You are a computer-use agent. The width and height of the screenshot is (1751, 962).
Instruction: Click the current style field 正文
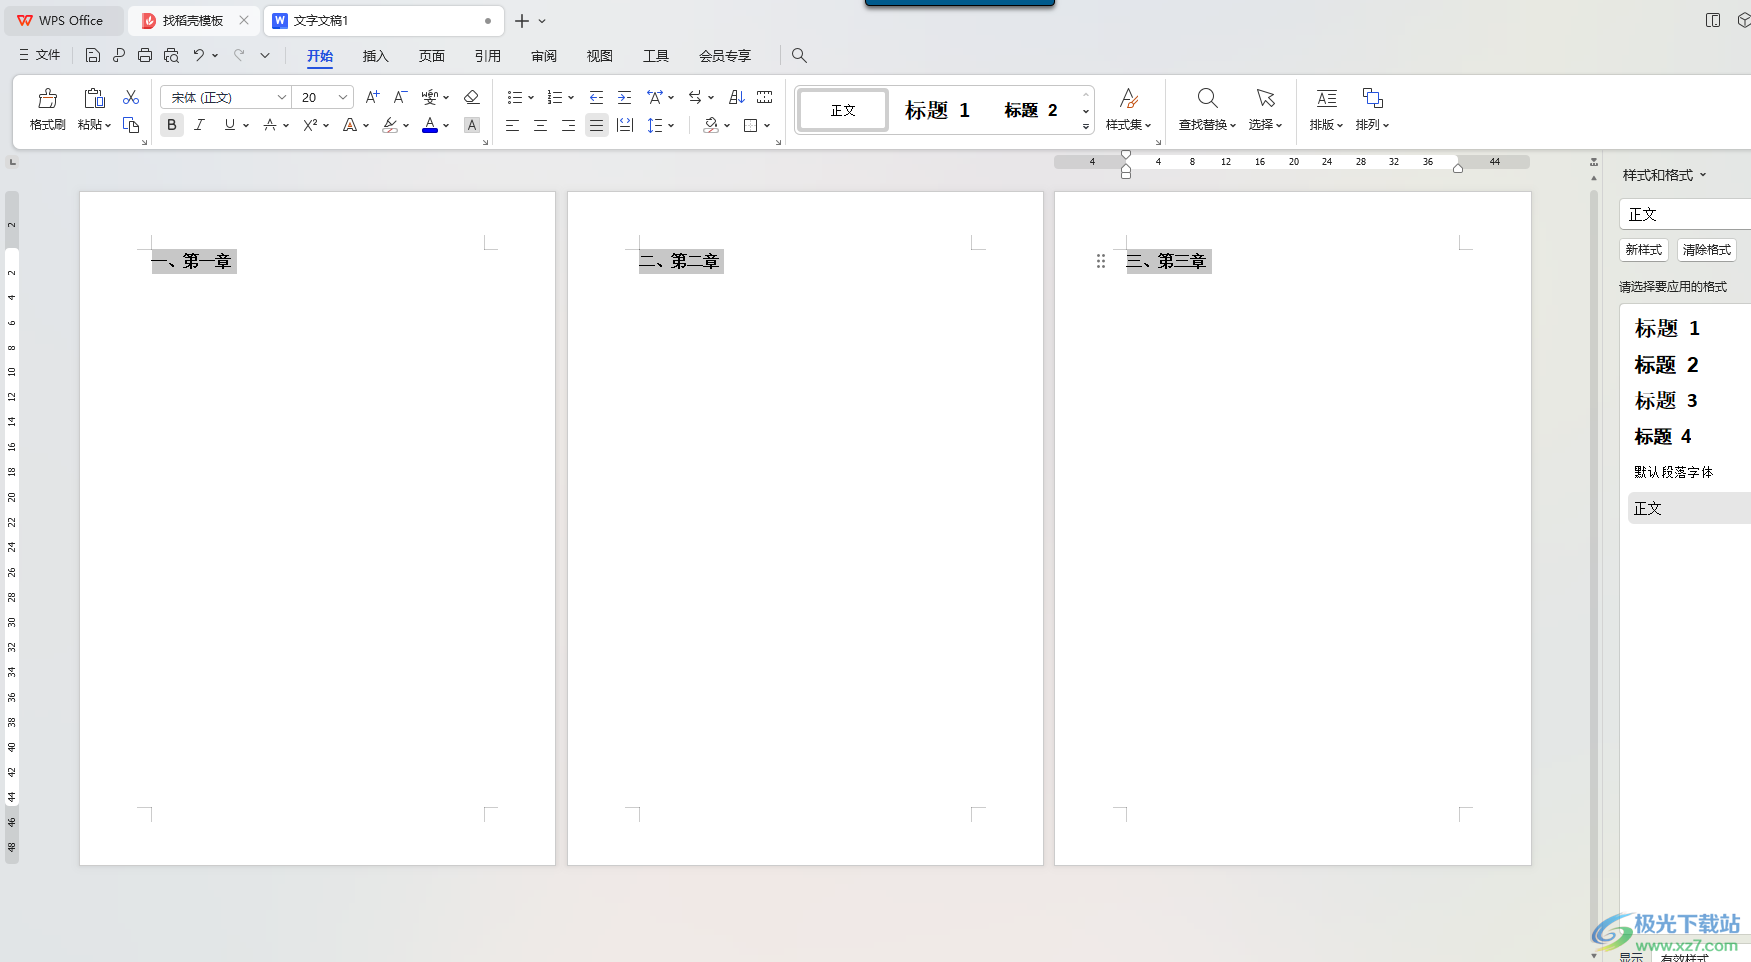(1684, 214)
